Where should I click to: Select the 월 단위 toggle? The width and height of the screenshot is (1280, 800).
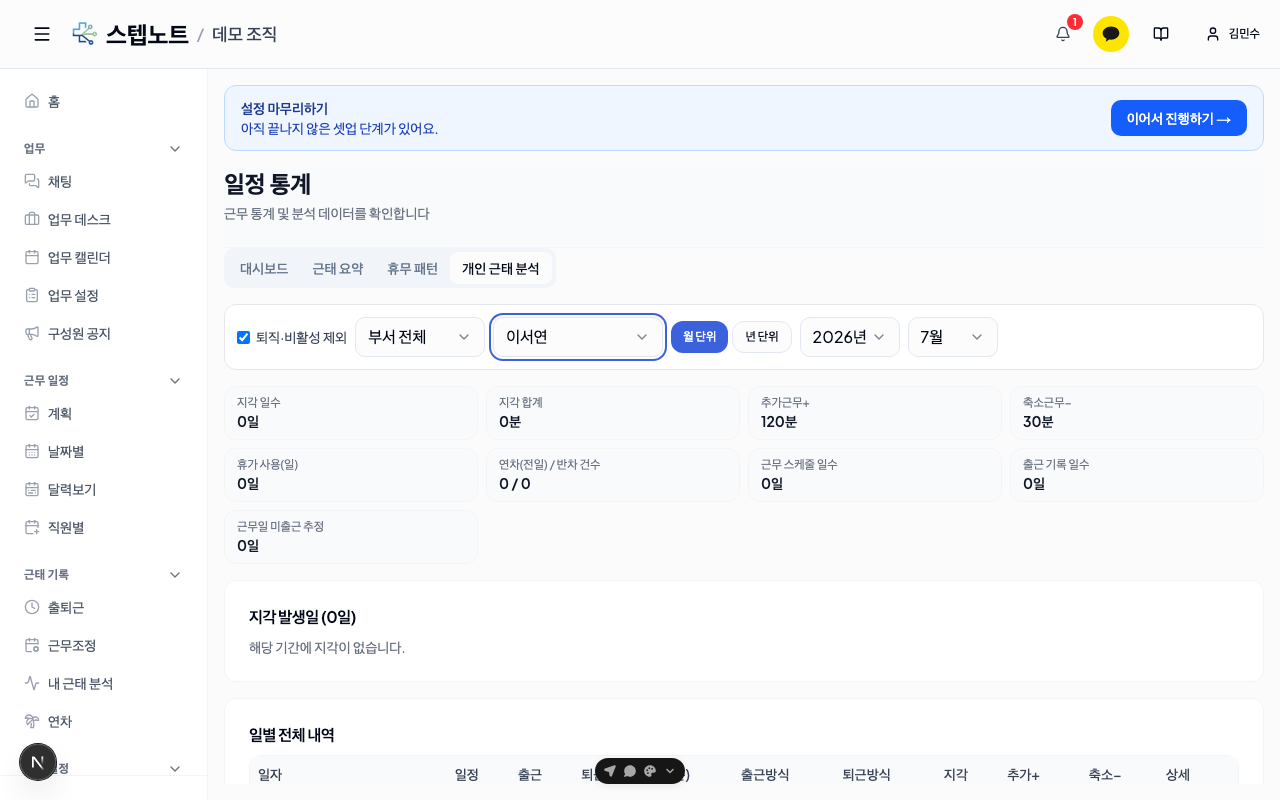(699, 337)
